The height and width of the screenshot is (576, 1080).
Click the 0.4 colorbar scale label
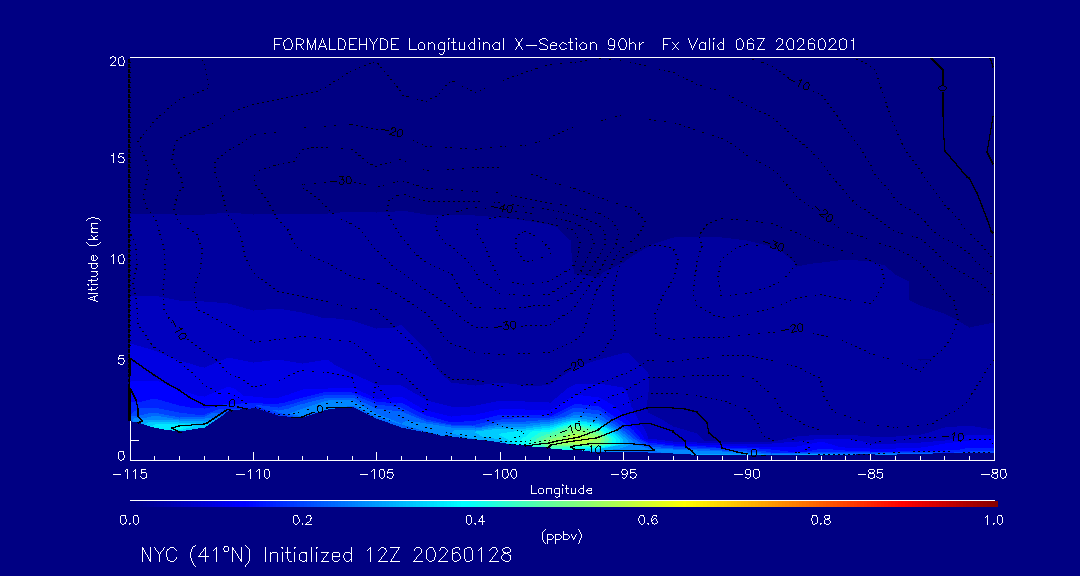[x=475, y=520]
